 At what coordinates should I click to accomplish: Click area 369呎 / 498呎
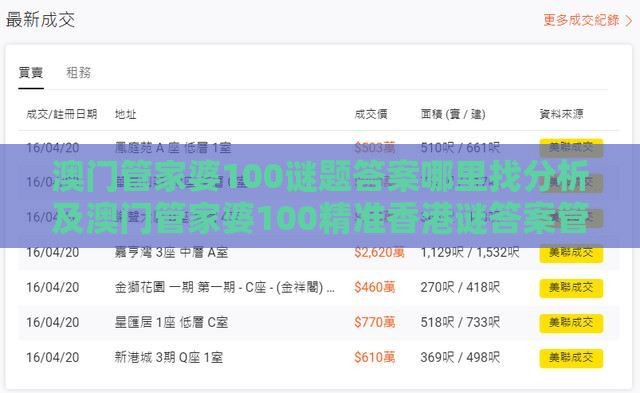[x=460, y=358]
